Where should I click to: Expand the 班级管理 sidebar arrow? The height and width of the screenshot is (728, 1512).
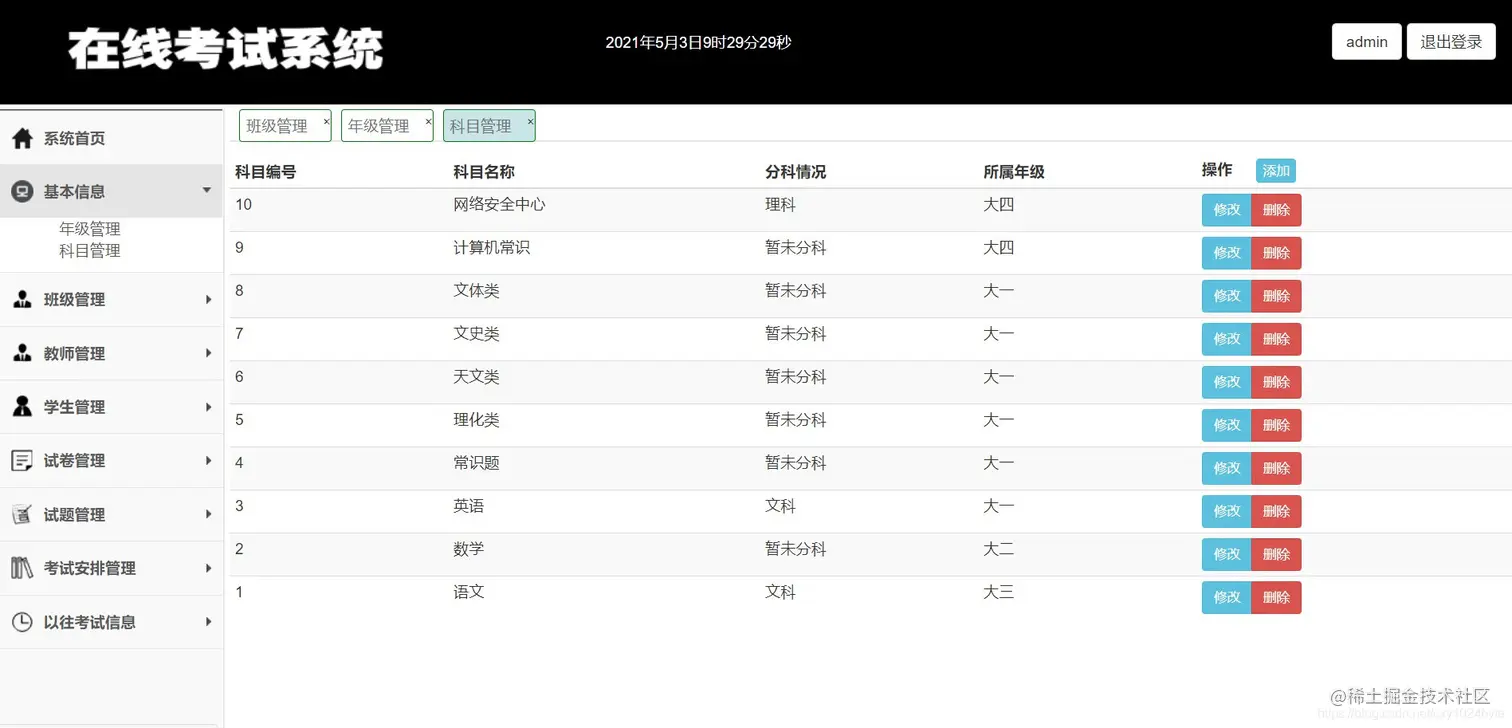[208, 299]
